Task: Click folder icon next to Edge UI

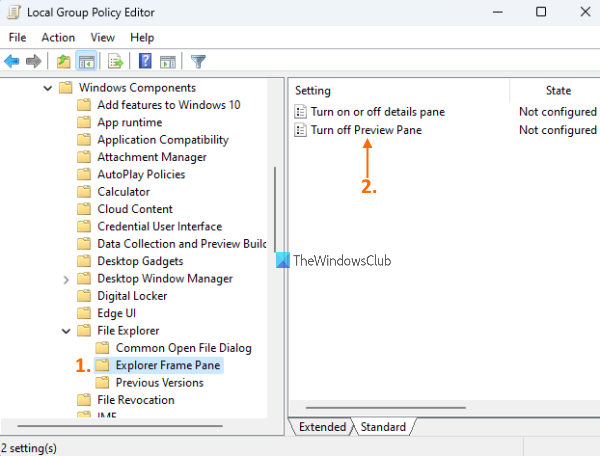Action: click(84, 313)
